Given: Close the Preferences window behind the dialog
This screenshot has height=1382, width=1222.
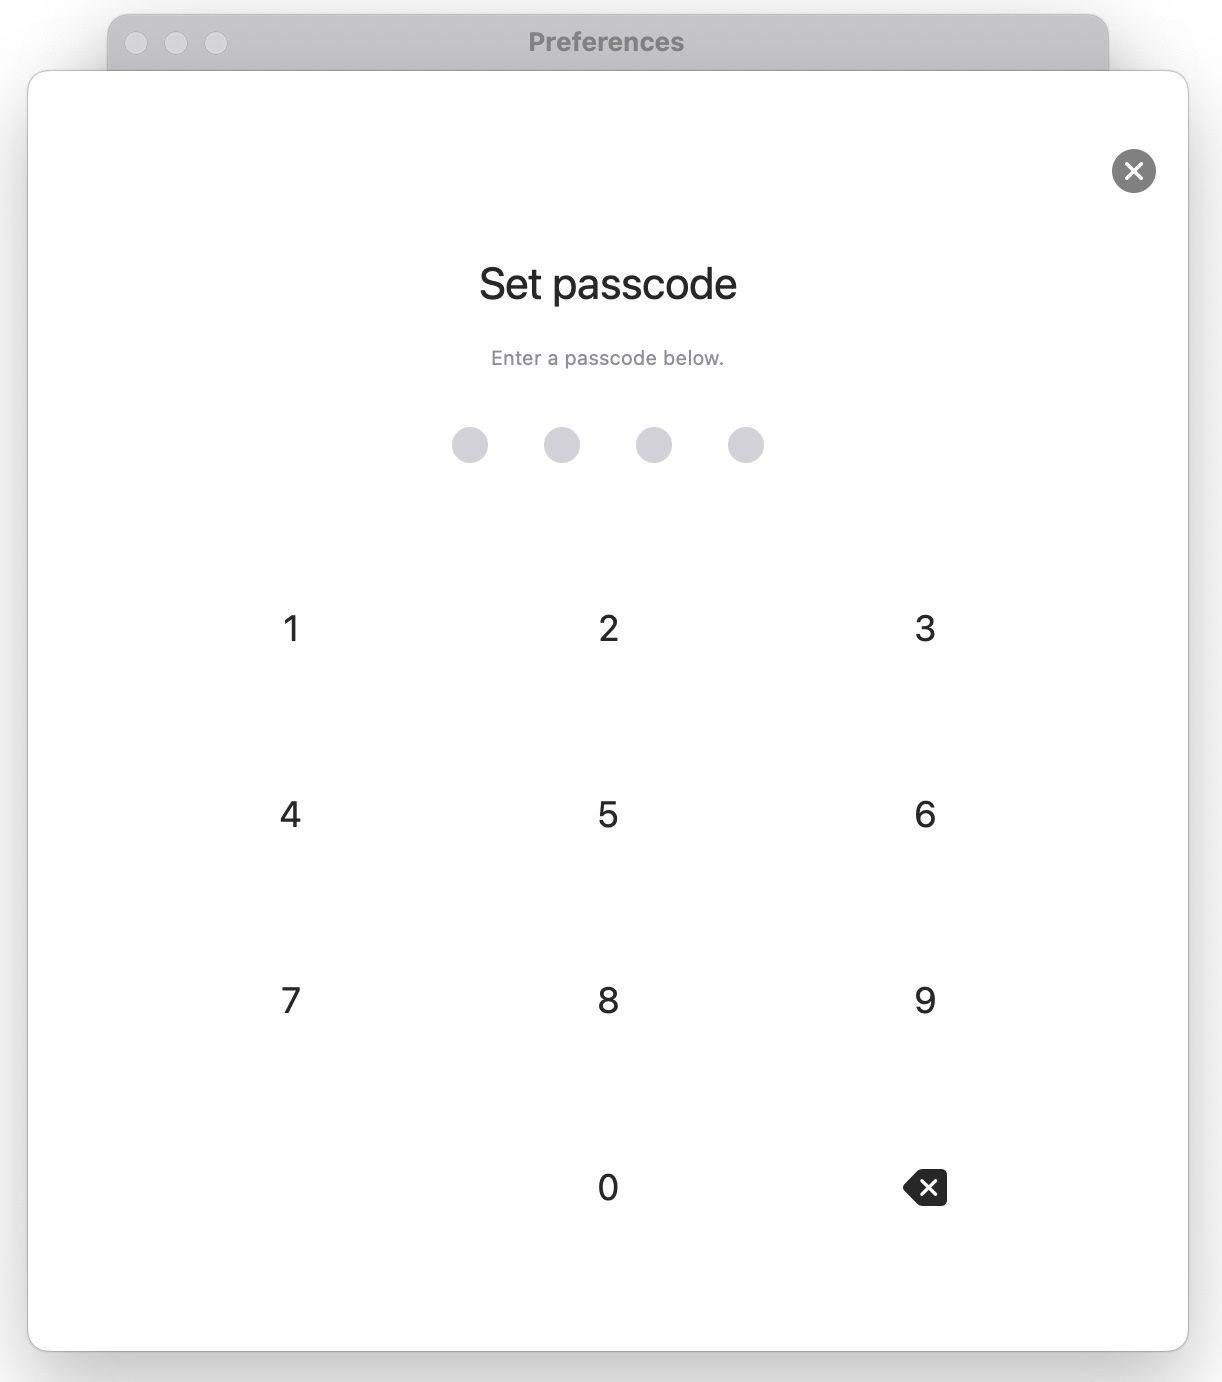Looking at the screenshot, I should pyautogui.click(x=136, y=43).
